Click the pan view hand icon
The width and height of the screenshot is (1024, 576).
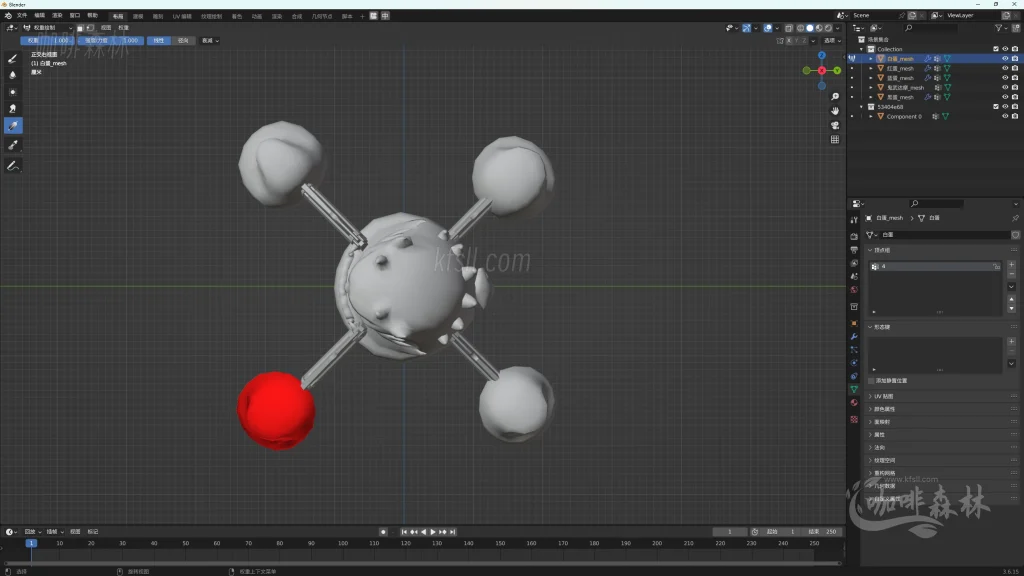835,110
